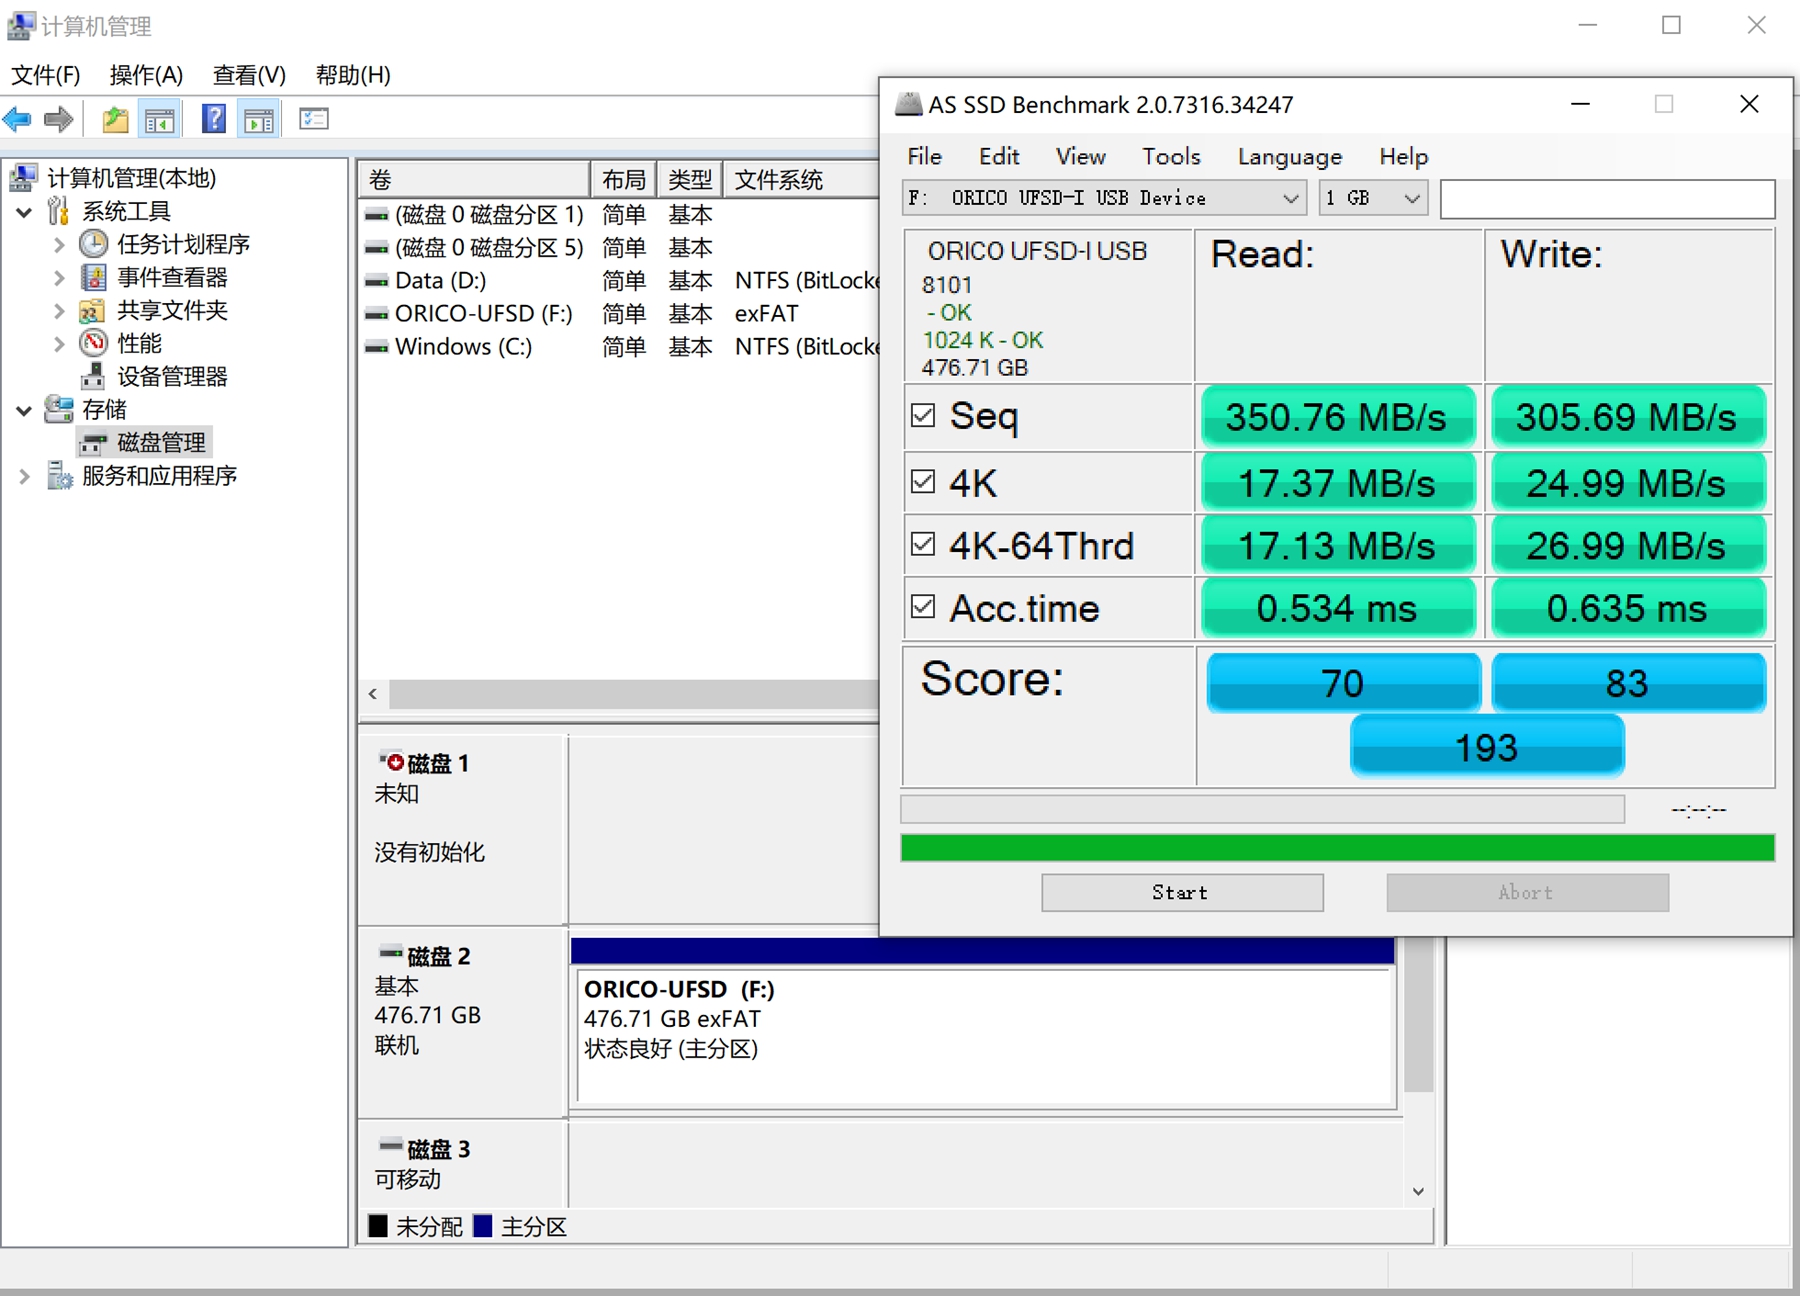This screenshot has width=1800, height=1296.
Task: Click the Start benchmark button
Action: [x=1181, y=892]
